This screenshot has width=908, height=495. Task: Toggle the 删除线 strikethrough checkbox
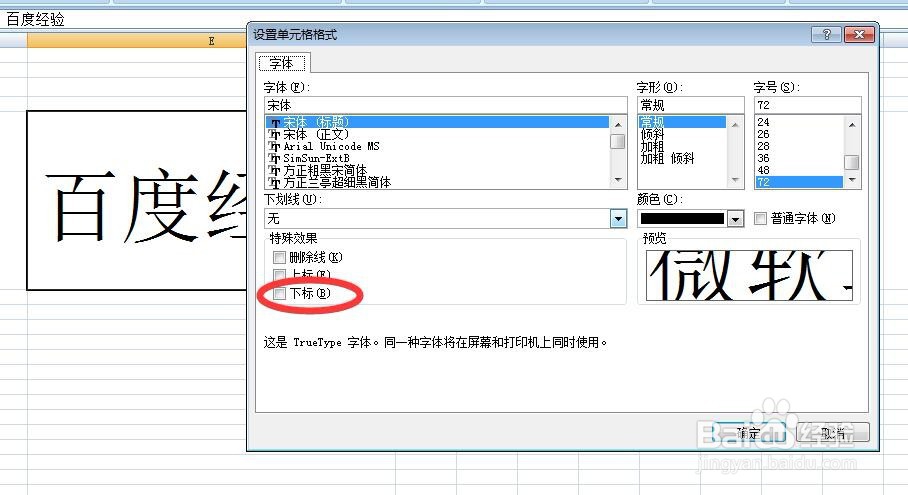pyautogui.click(x=279, y=257)
